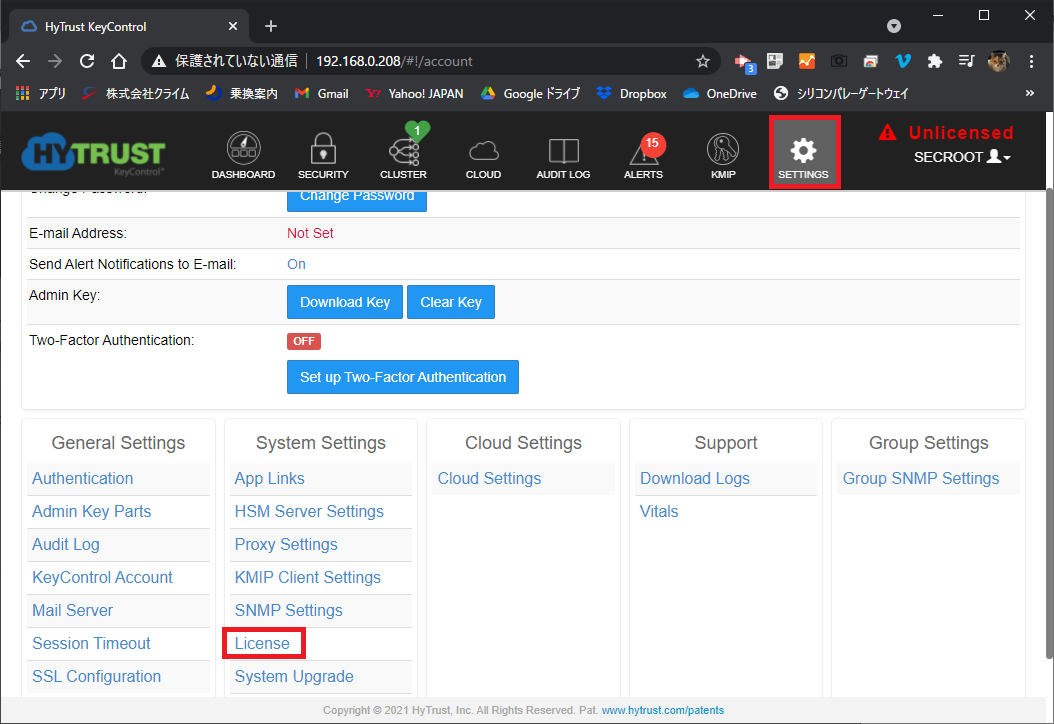
Task: Open the Chrome three-dot menu
Action: [x=1031, y=61]
